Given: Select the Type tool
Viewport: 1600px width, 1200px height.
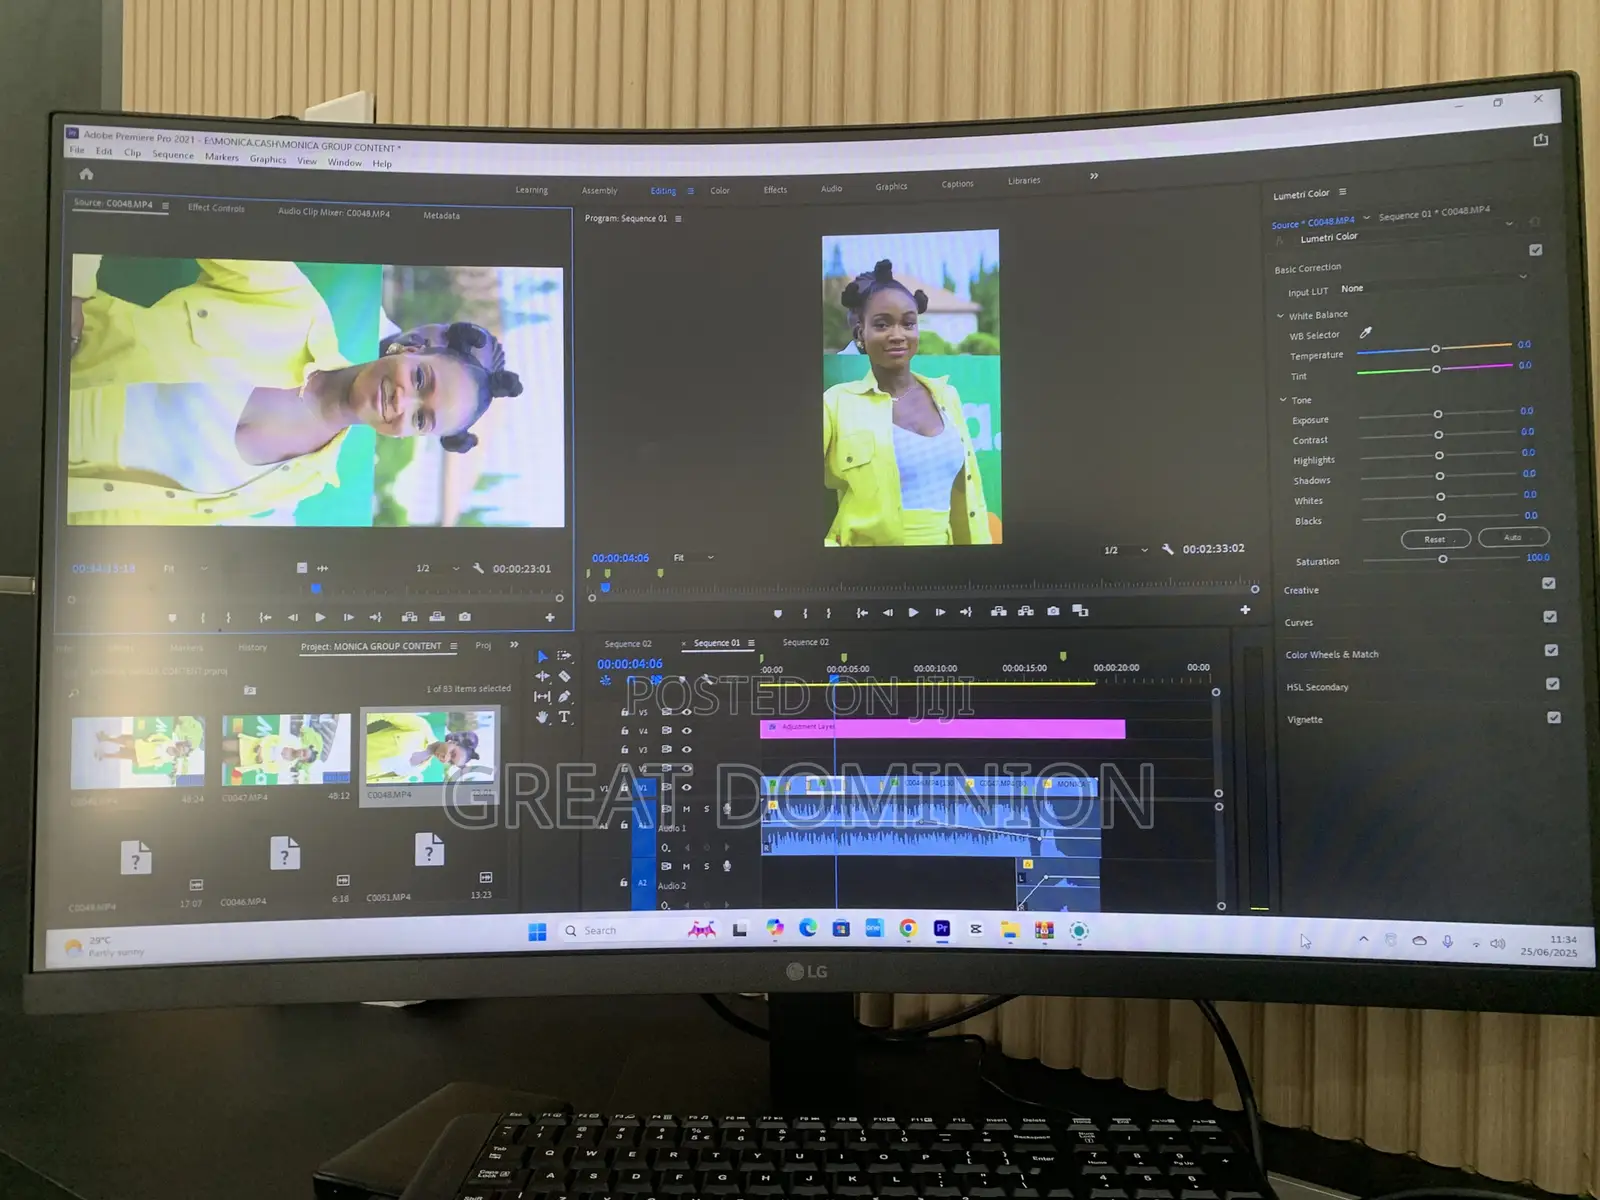Looking at the screenshot, I should (564, 717).
